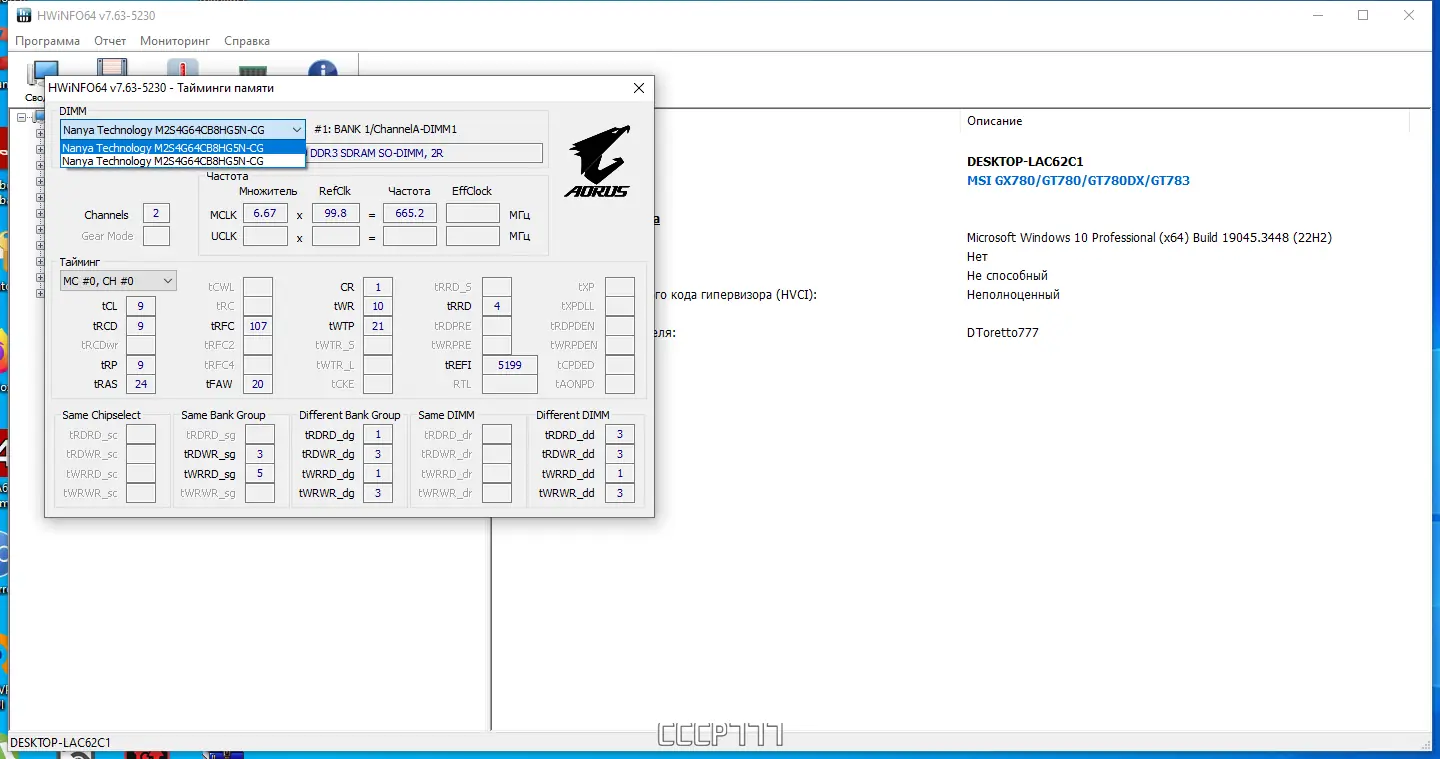The width and height of the screenshot is (1440, 759).
Task: Open the DIMM module dropdown arrow
Action: (297, 130)
